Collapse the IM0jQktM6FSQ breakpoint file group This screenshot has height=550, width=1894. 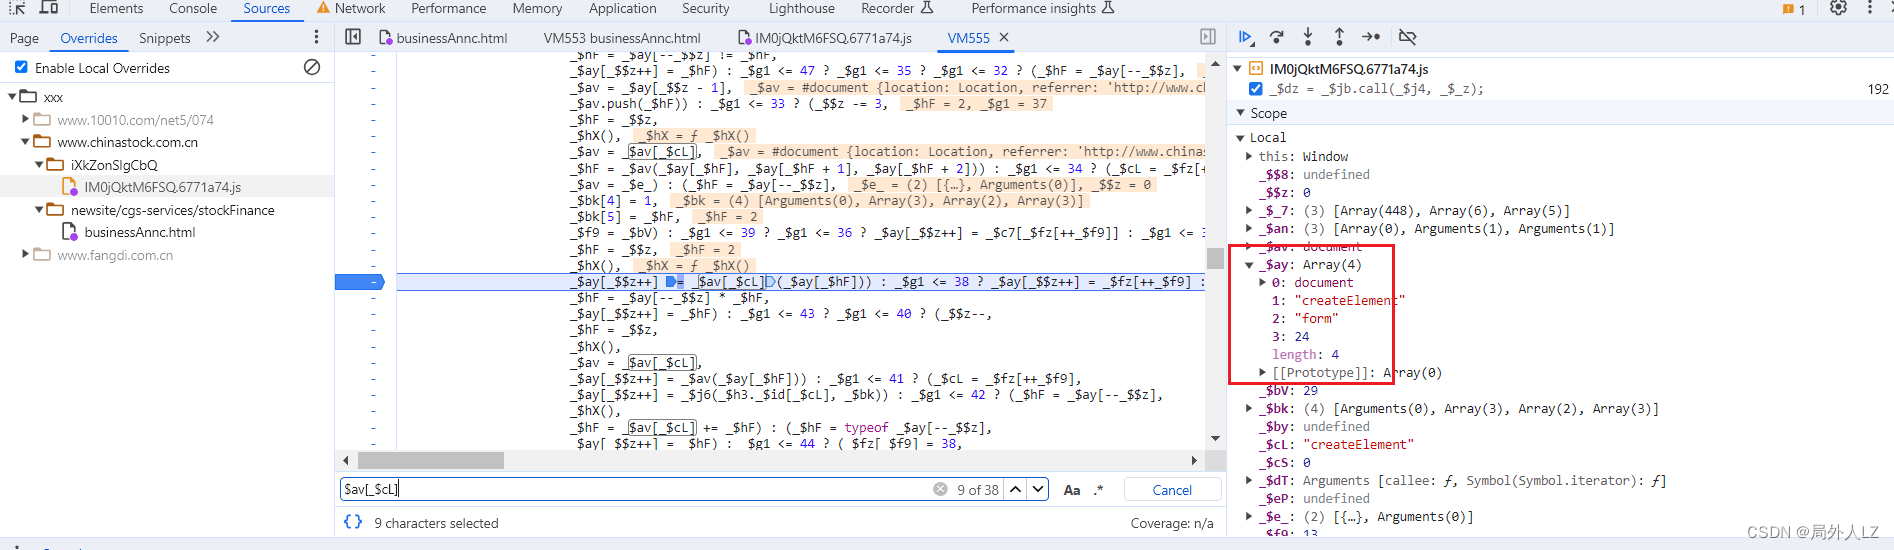click(1238, 68)
